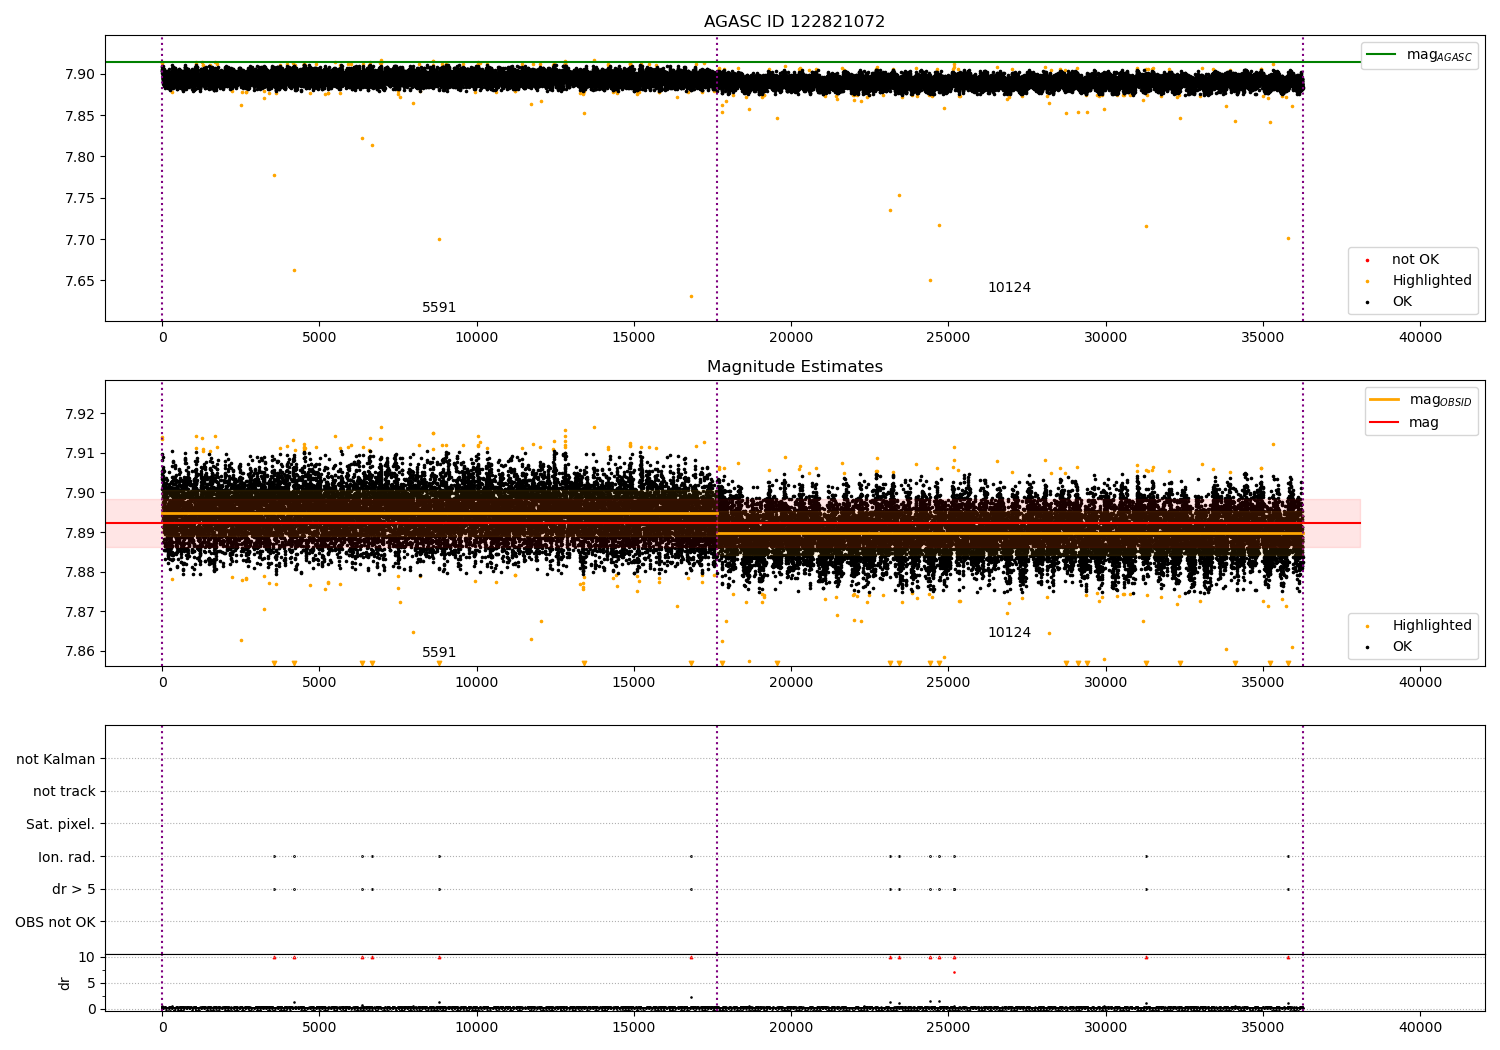The height and width of the screenshot is (1050, 1500).
Task: Click the 'not Kalman' row label
Action: coord(56,759)
